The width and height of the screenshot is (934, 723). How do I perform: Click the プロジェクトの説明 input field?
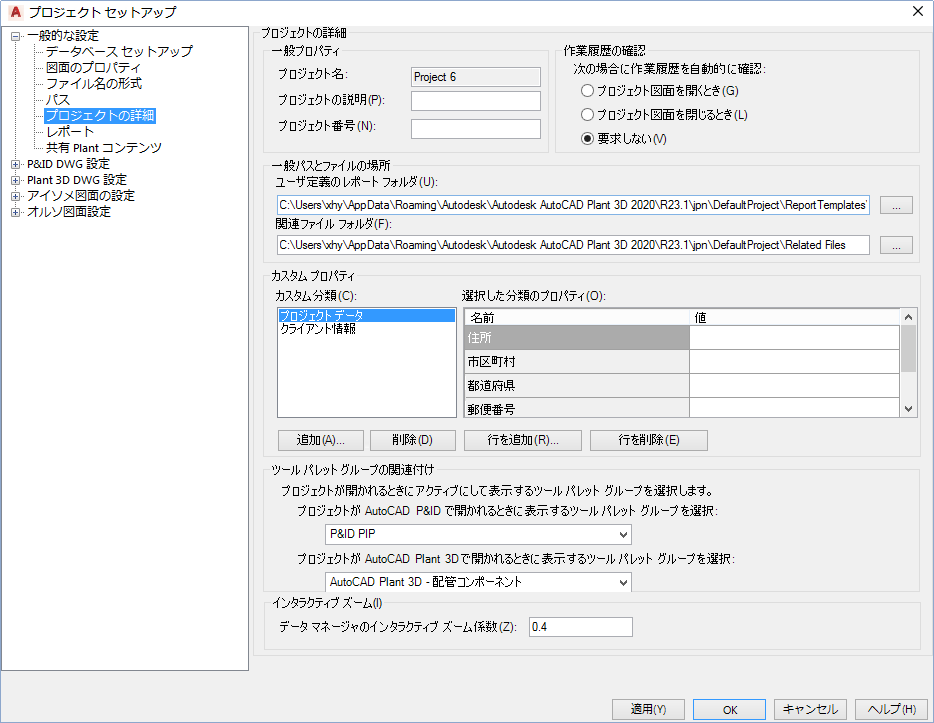pos(476,101)
